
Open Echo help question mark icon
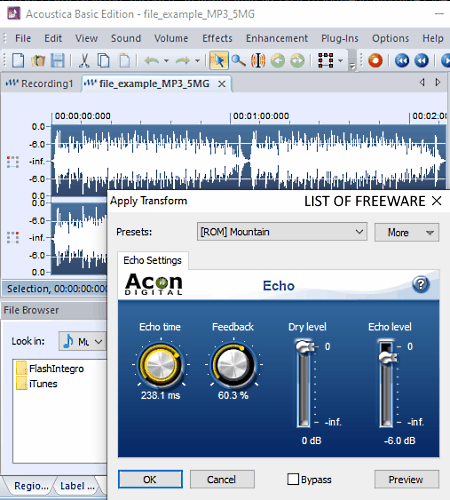(421, 284)
